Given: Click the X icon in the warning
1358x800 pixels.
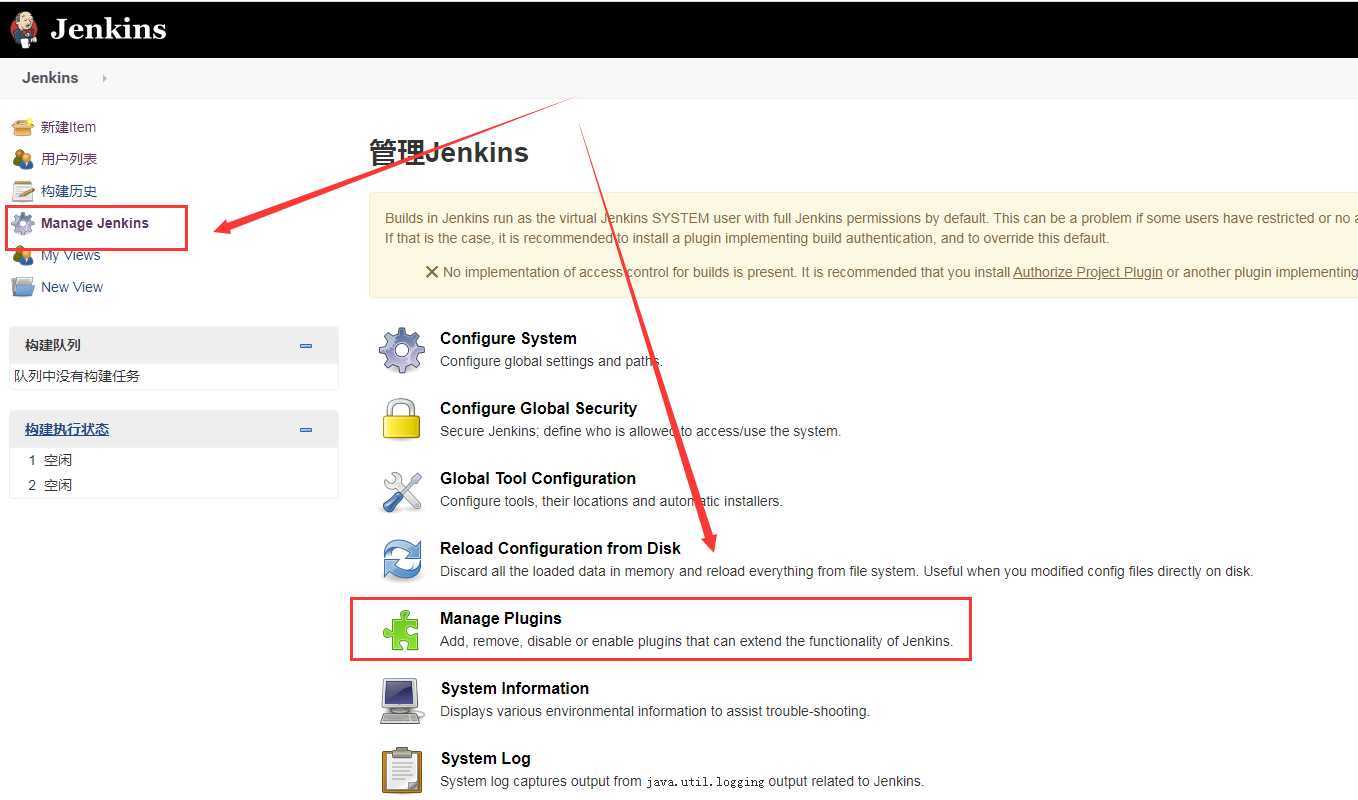Looking at the screenshot, I should [432, 272].
